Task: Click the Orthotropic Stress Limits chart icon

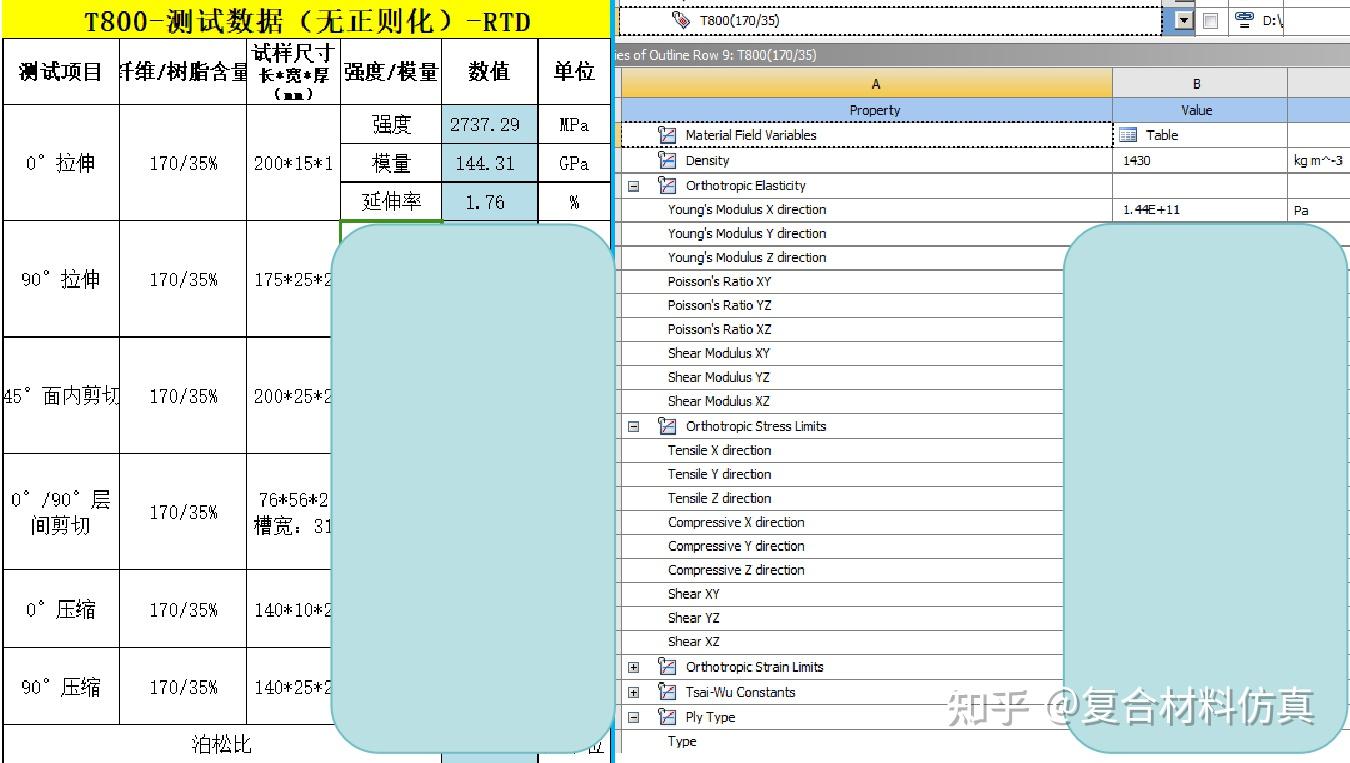Action: [666, 426]
